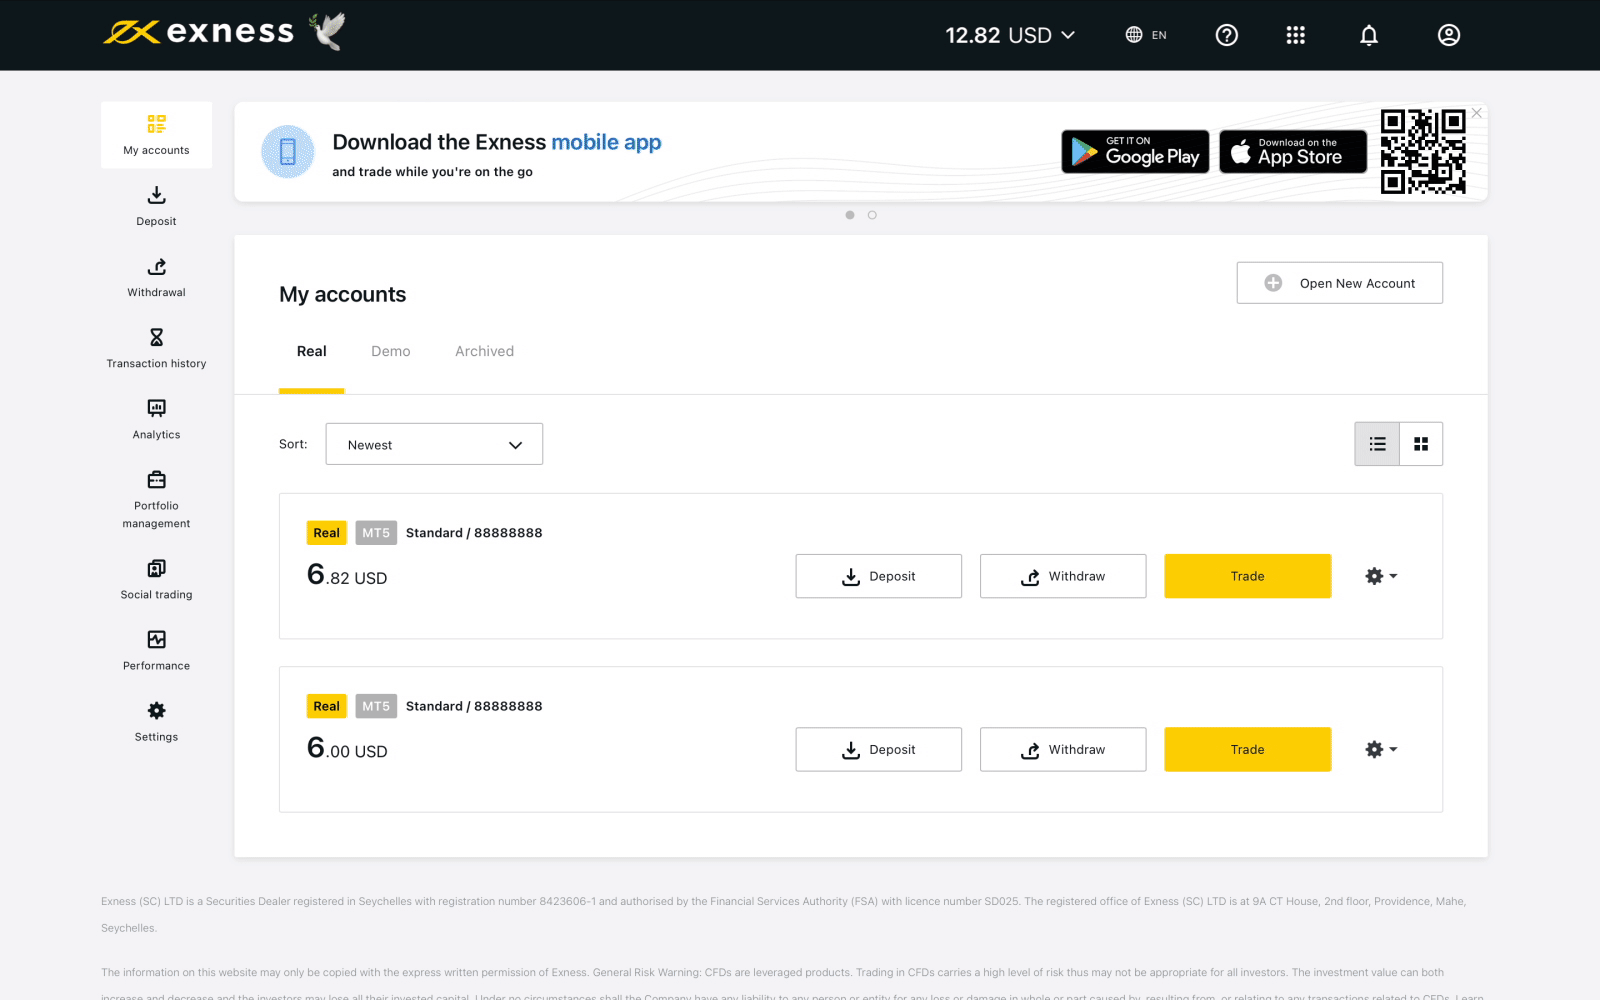Viewport: 1600px width, 1000px height.
Task: Withdraw from the 6.82 USD account
Action: click(1063, 576)
